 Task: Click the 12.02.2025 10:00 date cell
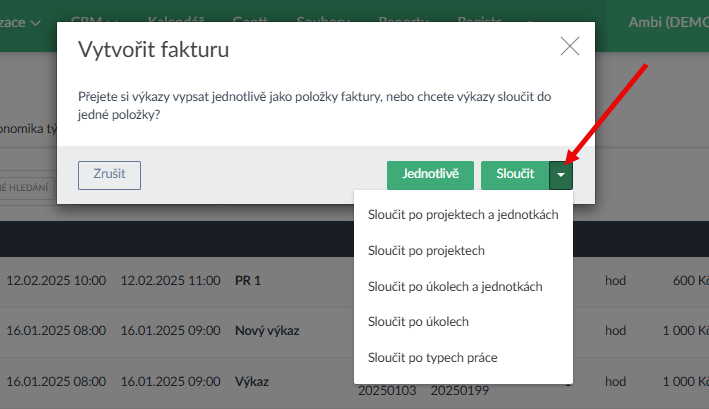coord(56,281)
